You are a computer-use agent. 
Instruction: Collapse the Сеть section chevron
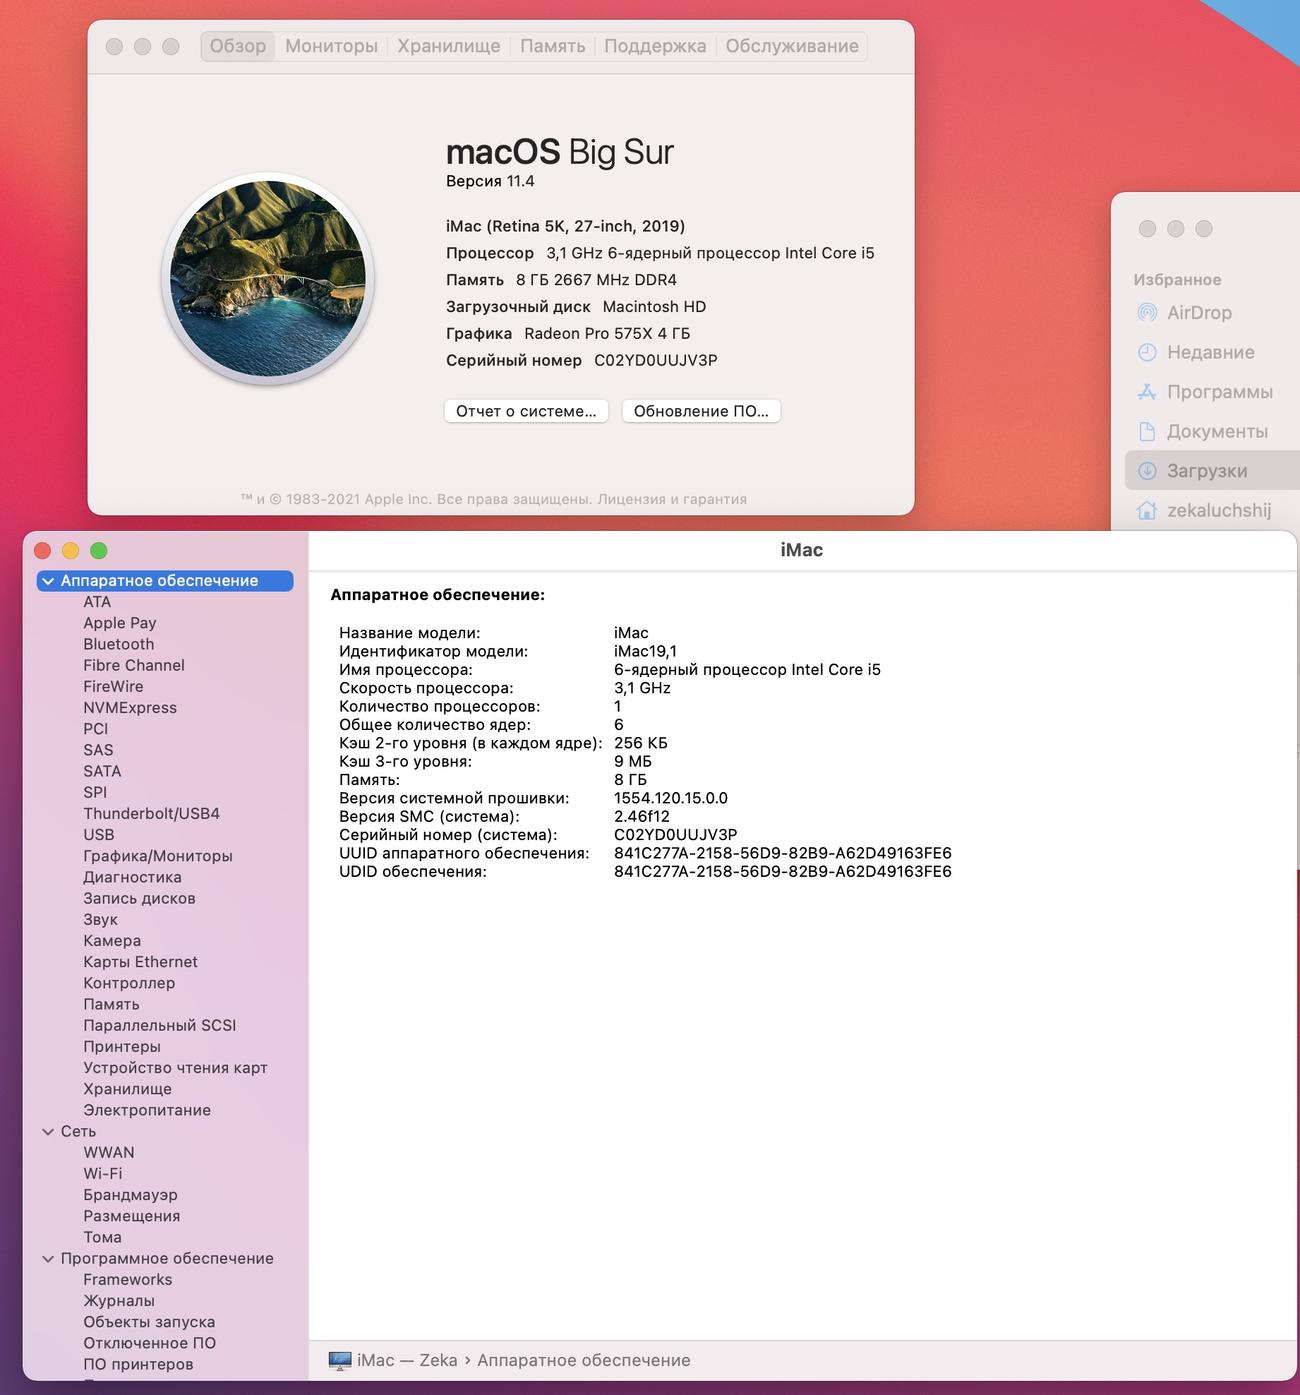pyautogui.click(x=48, y=1132)
